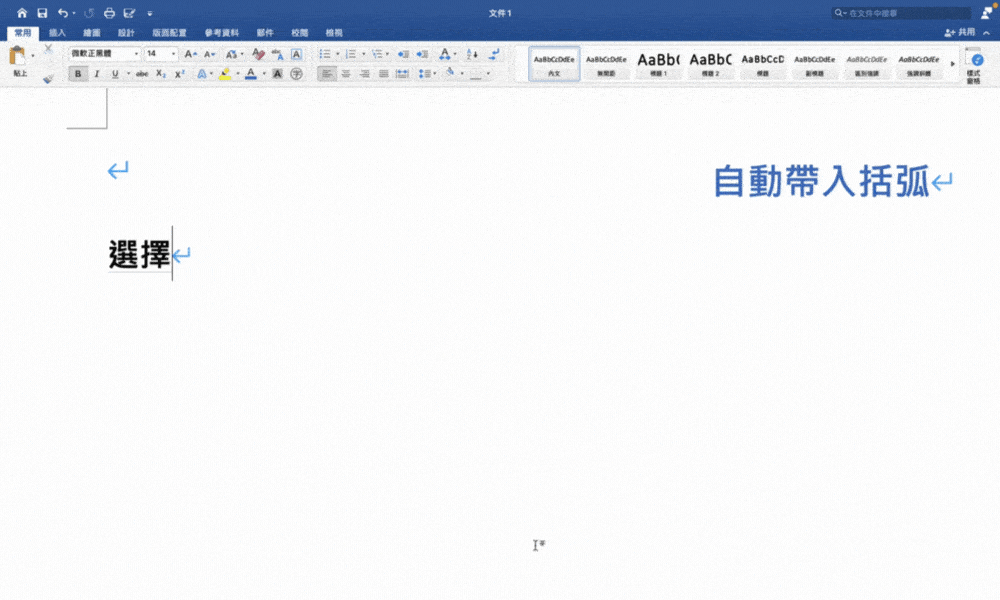Toggle superscript formatting

point(180,74)
